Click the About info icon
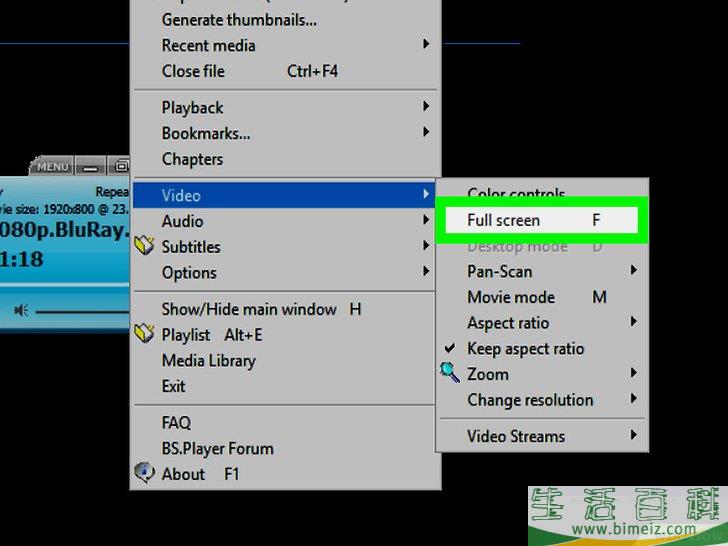 (145, 473)
